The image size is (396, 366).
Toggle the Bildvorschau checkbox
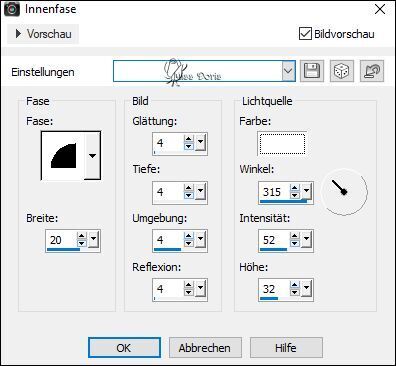click(x=305, y=34)
